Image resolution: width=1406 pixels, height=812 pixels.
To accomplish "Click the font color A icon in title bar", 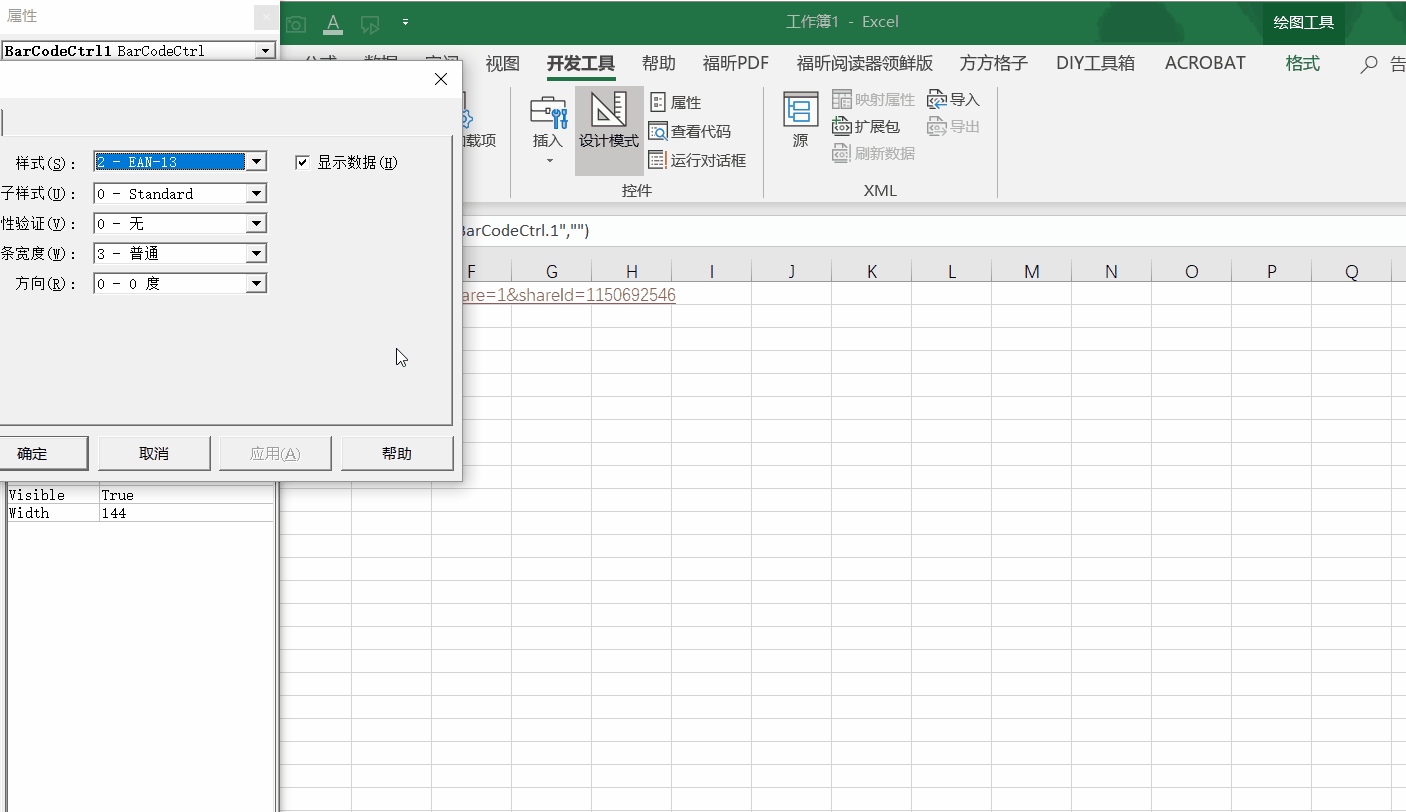I will [333, 23].
